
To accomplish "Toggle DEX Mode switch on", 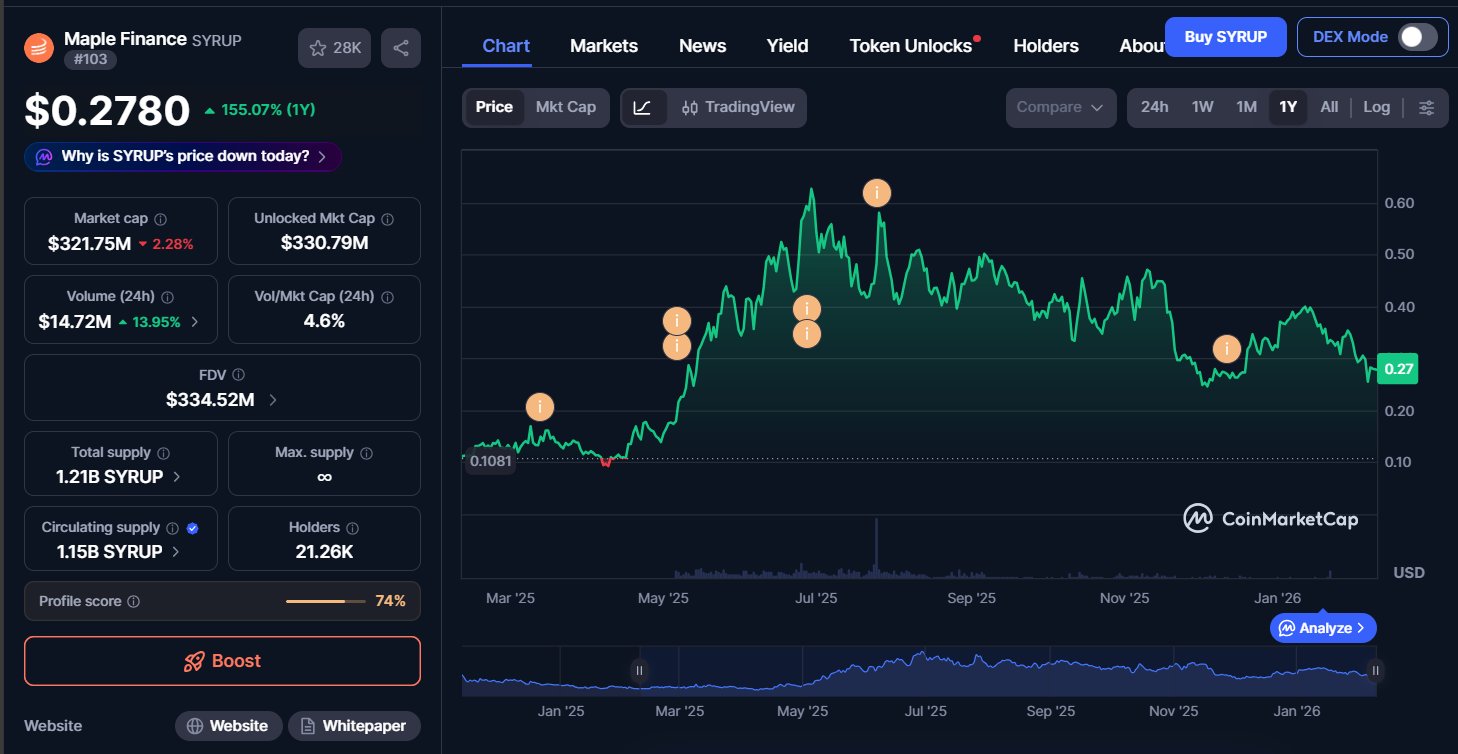I will pyautogui.click(x=1417, y=37).
